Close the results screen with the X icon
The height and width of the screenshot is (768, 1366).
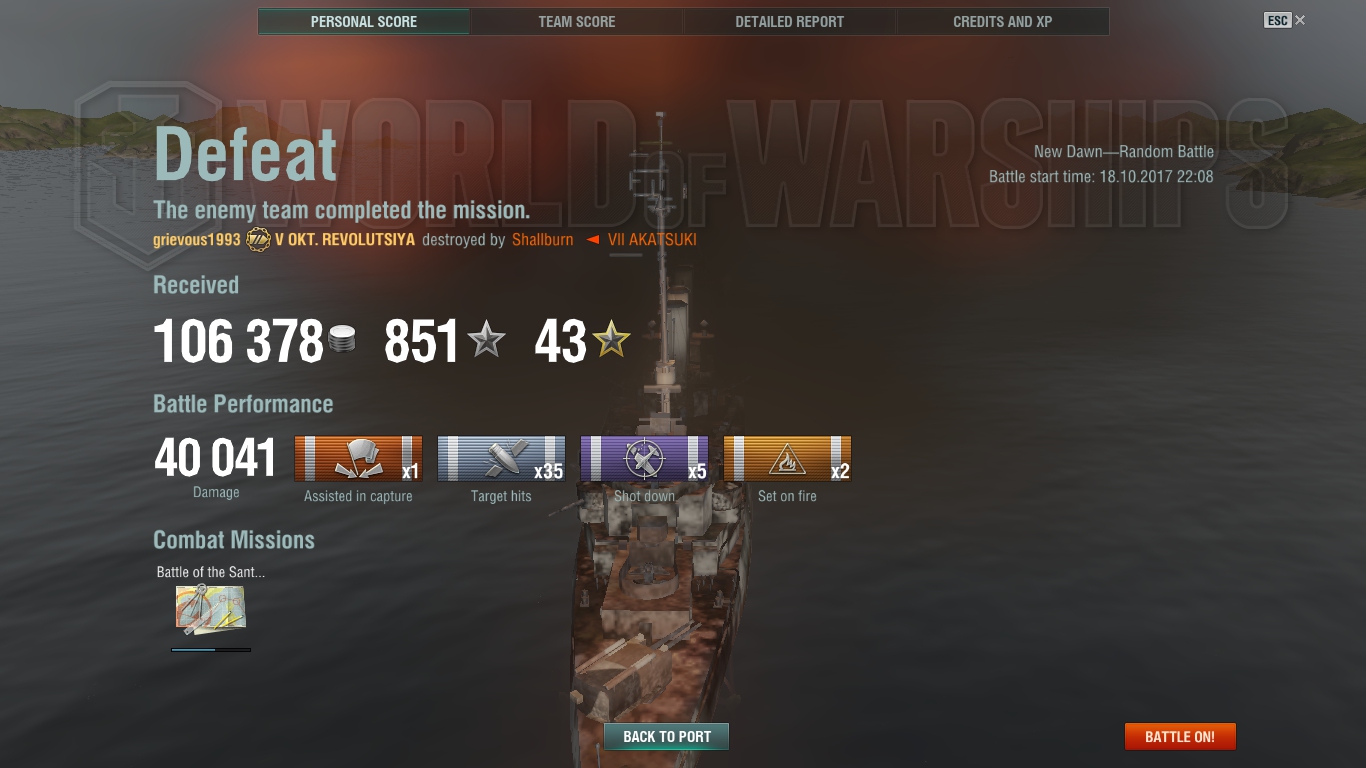pos(1300,20)
